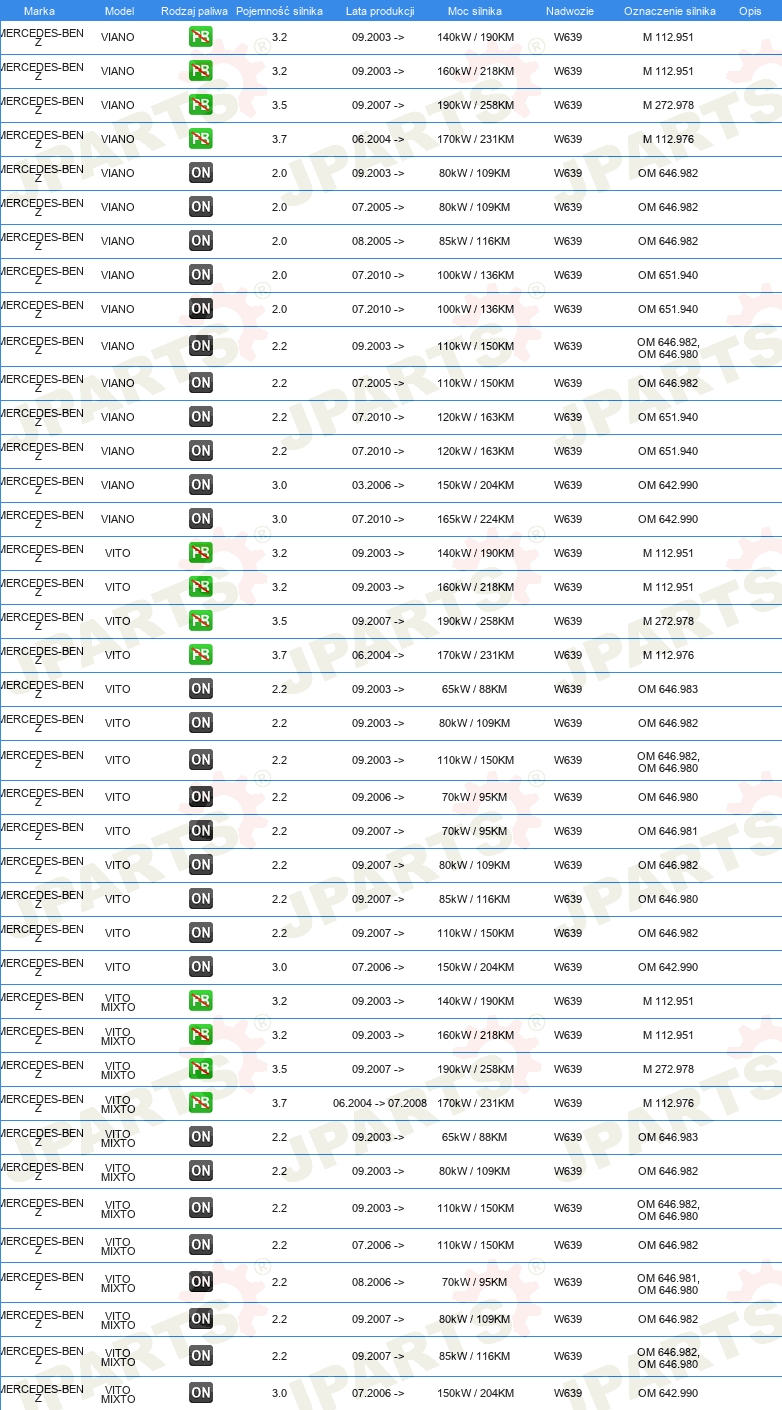Click the M 112.976 code in the VIANO row
The height and width of the screenshot is (1410, 782).
click(x=668, y=139)
